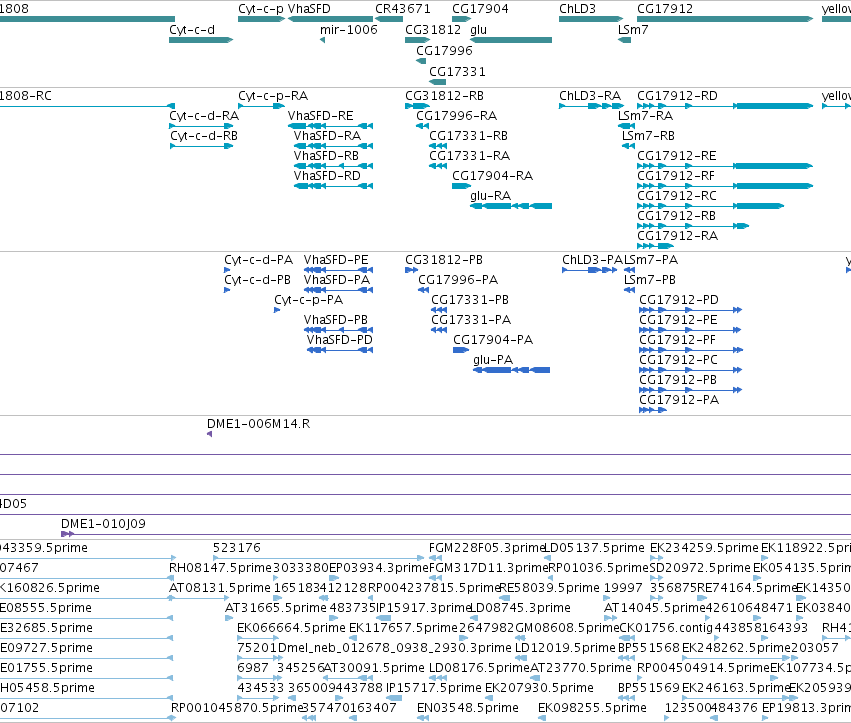This screenshot has height=723, width=851.
Task: Select the mir-1006 gene label
Action: (x=348, y=30)
